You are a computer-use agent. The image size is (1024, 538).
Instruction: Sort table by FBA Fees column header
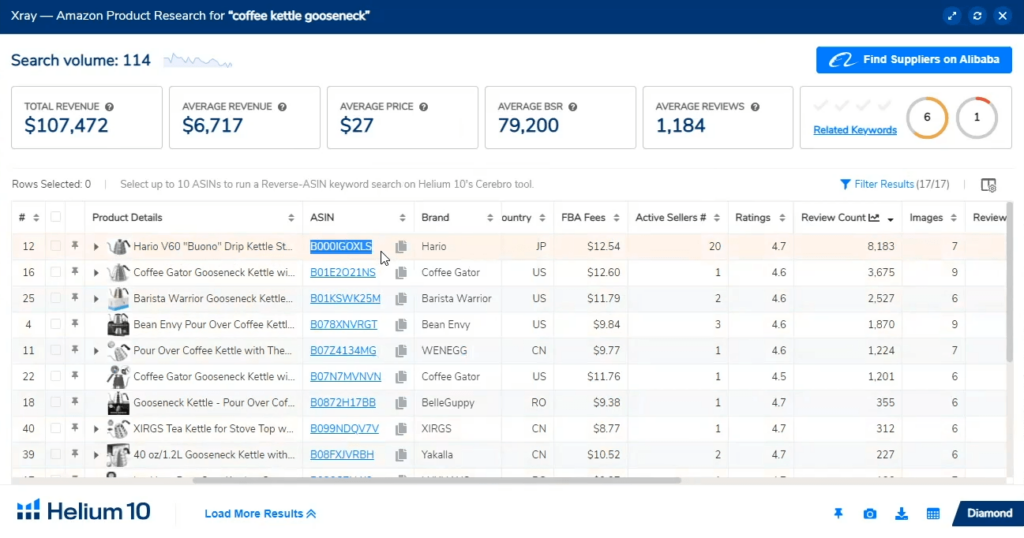coord(616,218)
